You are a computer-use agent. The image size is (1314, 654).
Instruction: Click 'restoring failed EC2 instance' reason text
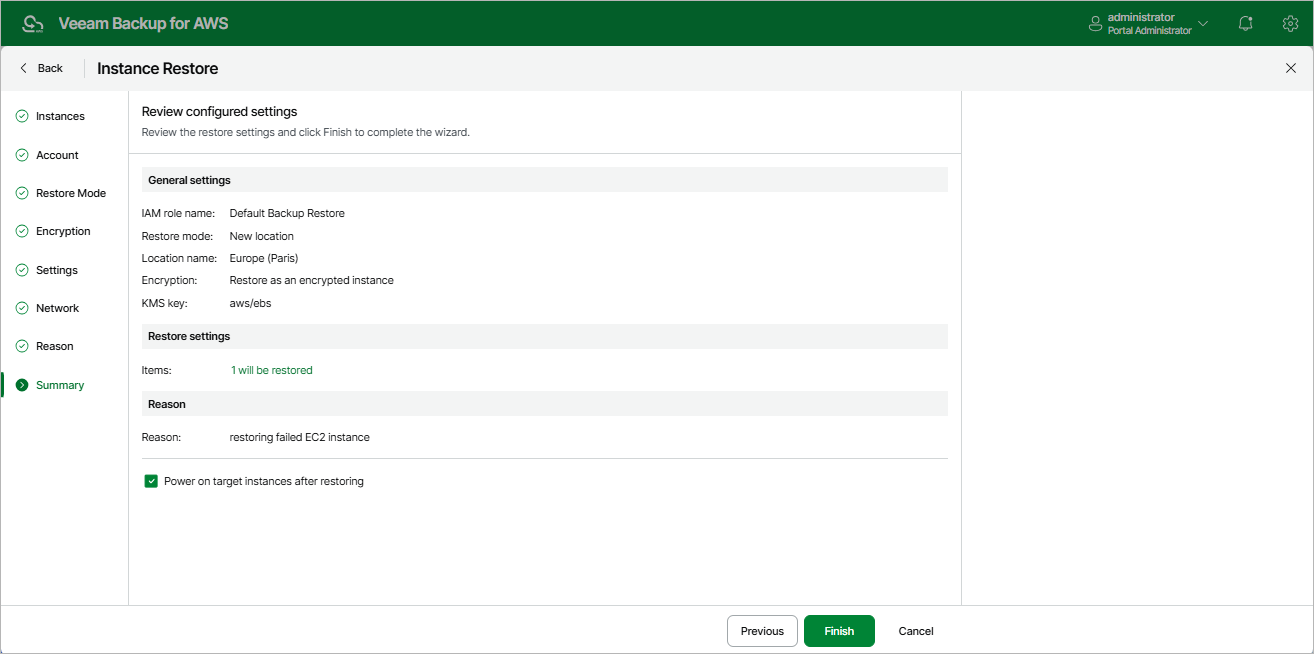[x=300, y=437]
